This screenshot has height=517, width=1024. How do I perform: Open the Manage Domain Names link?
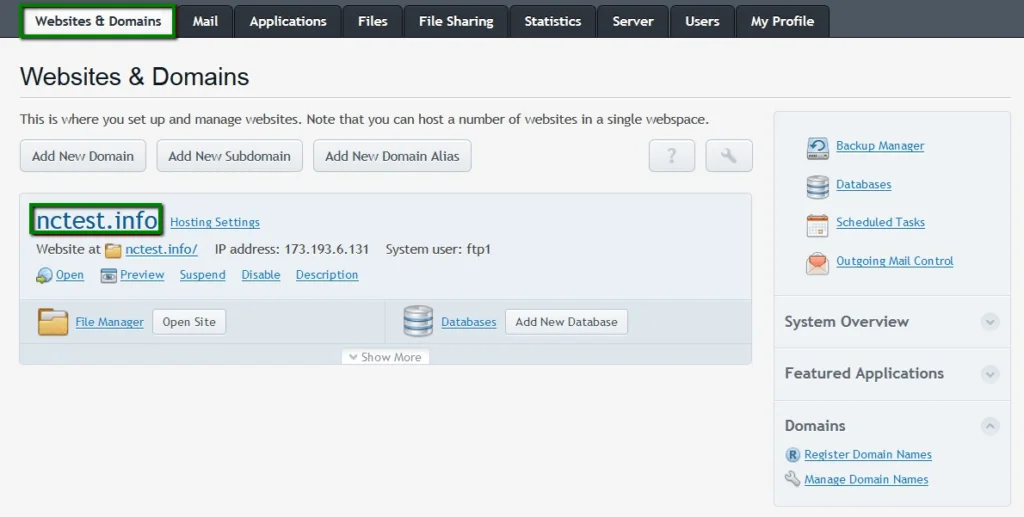866,480
